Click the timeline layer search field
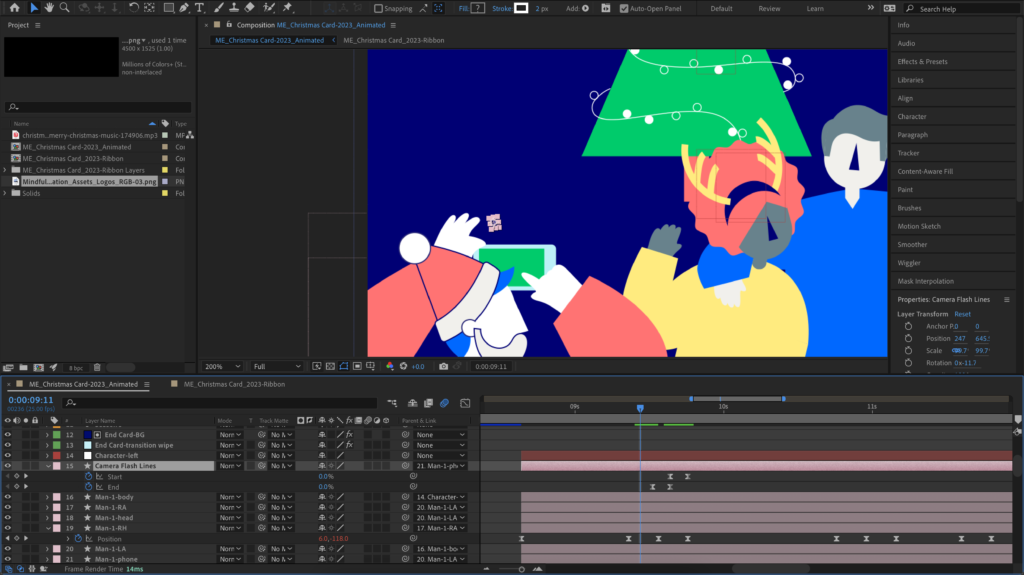 click(x=220, y=403)
